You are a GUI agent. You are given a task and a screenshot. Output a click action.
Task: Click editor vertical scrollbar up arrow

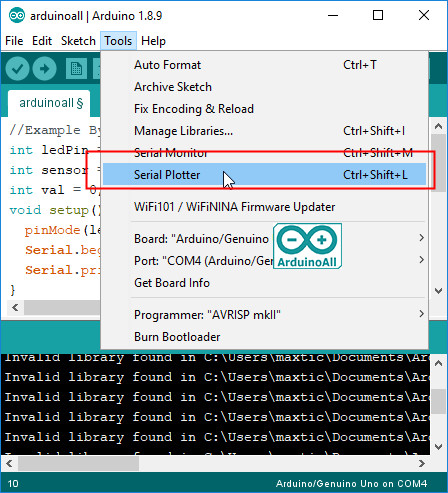(x=439, y=126)
